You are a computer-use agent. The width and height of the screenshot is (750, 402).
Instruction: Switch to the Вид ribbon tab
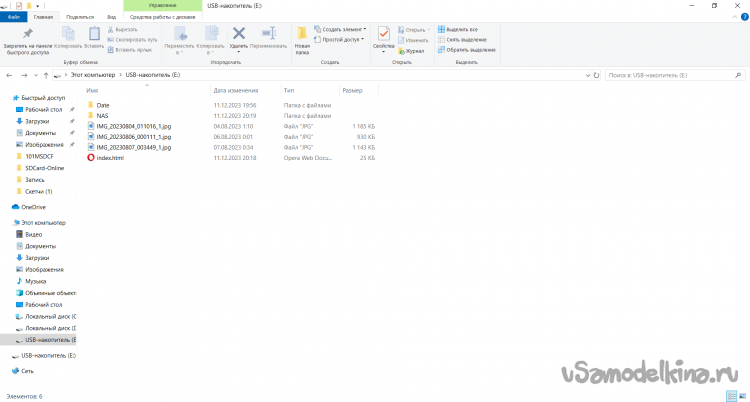point(111,17)
